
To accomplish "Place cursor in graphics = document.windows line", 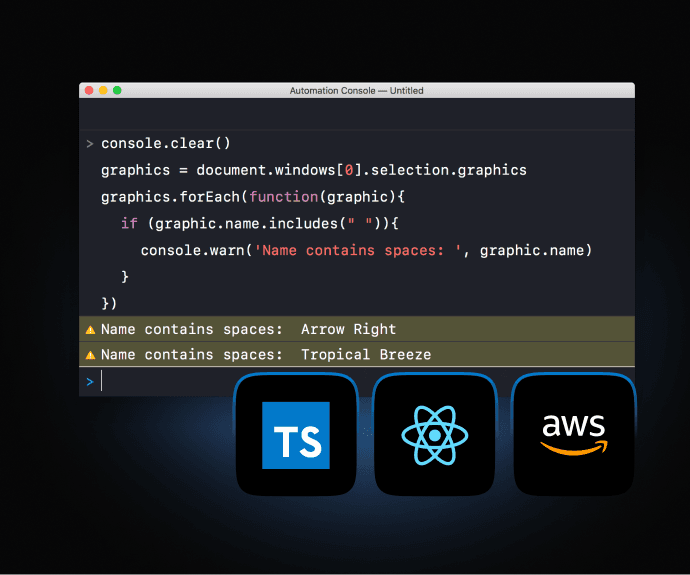I will point(313,170).
